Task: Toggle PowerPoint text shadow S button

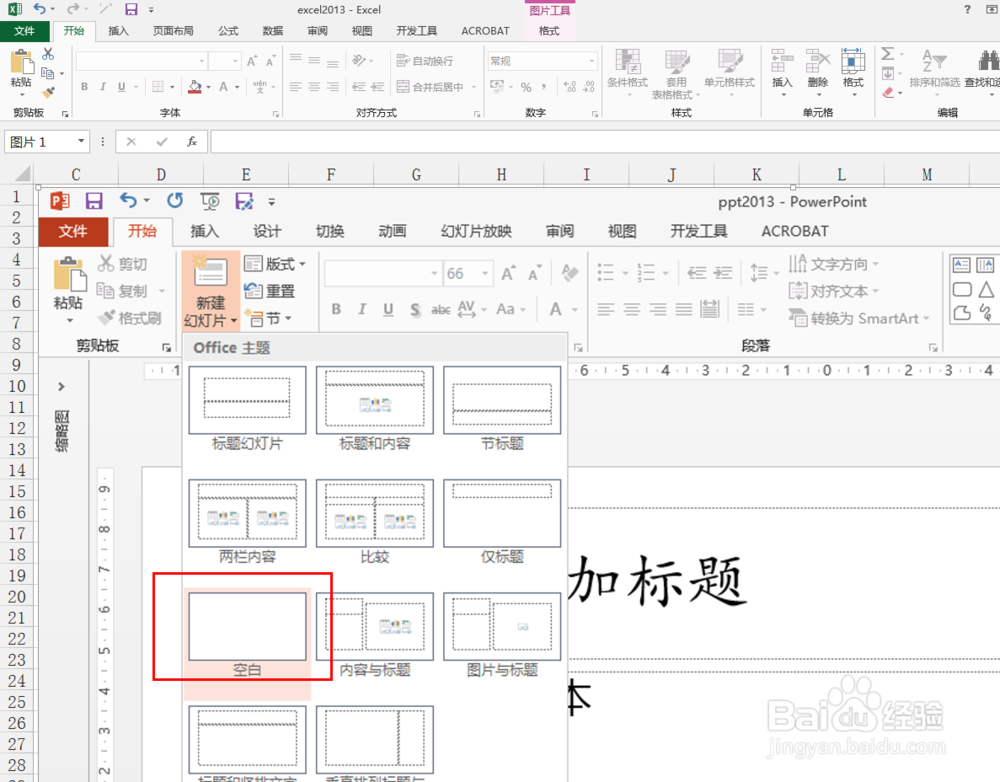Action: coord(415,309)
